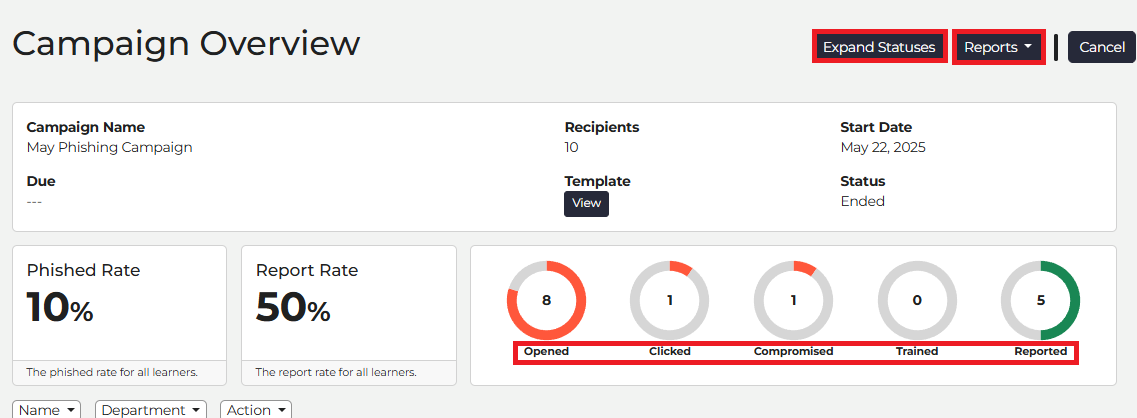This screenshot has width=1137, height=418.
Task: Click the Expand Statuses button
Action: pyautogui.click(x=879, y=47)
